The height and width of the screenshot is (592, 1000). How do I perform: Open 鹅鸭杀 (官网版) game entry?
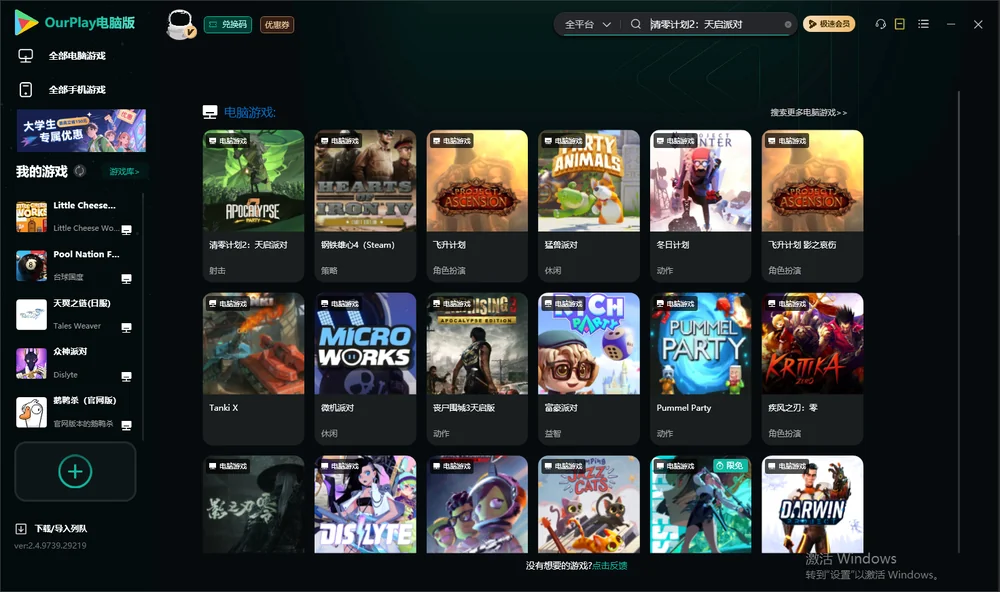(77, 412)
